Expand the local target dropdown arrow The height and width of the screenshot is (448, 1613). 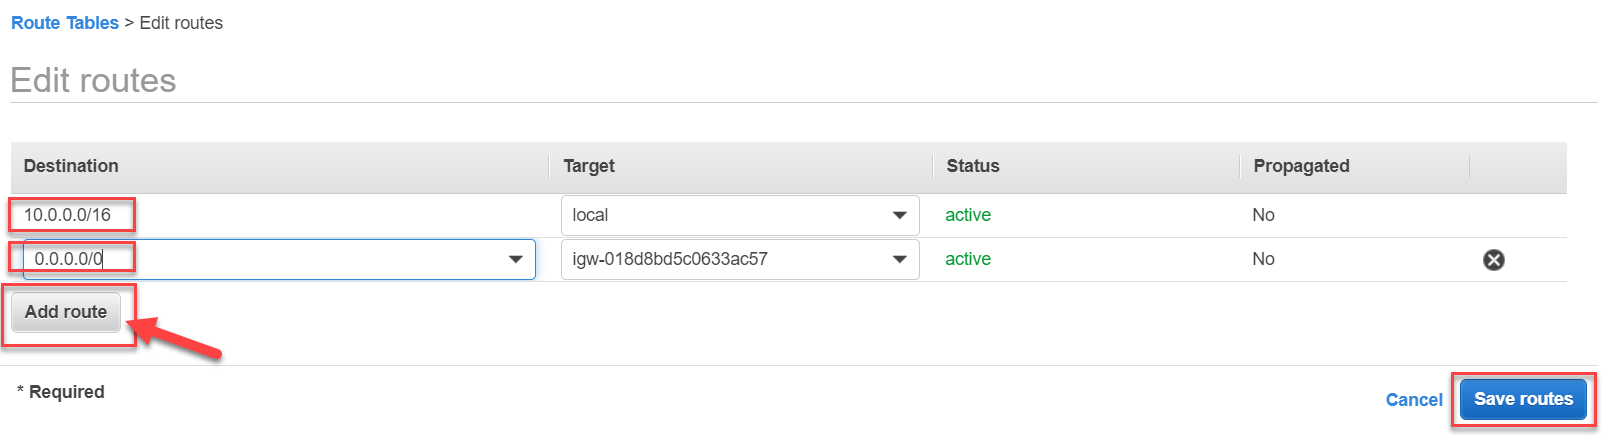pyautogui.click(x=899, y=215)
